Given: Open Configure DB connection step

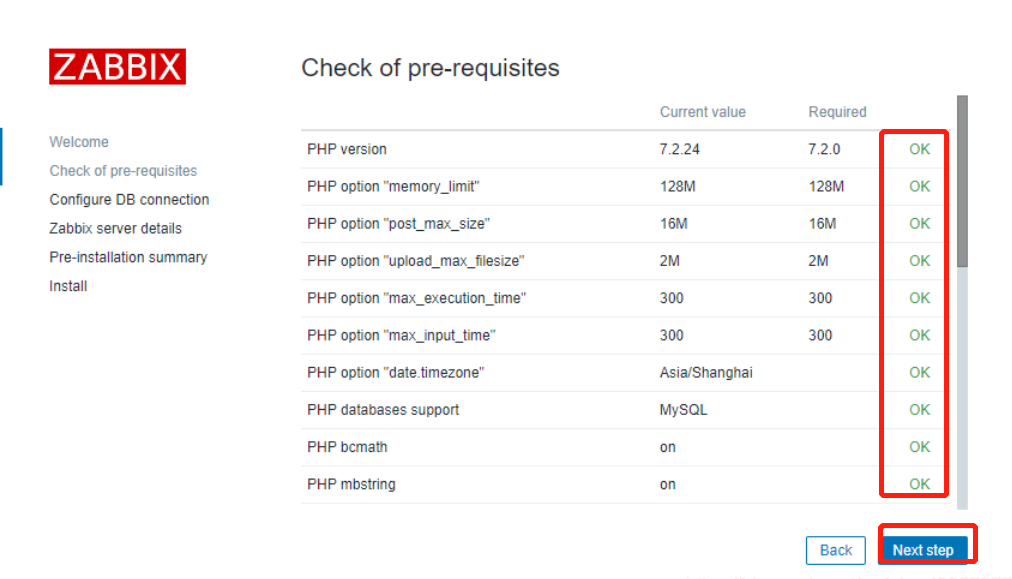Looking at the screenshot, I should pyautogui.click(x=129, y=200).
